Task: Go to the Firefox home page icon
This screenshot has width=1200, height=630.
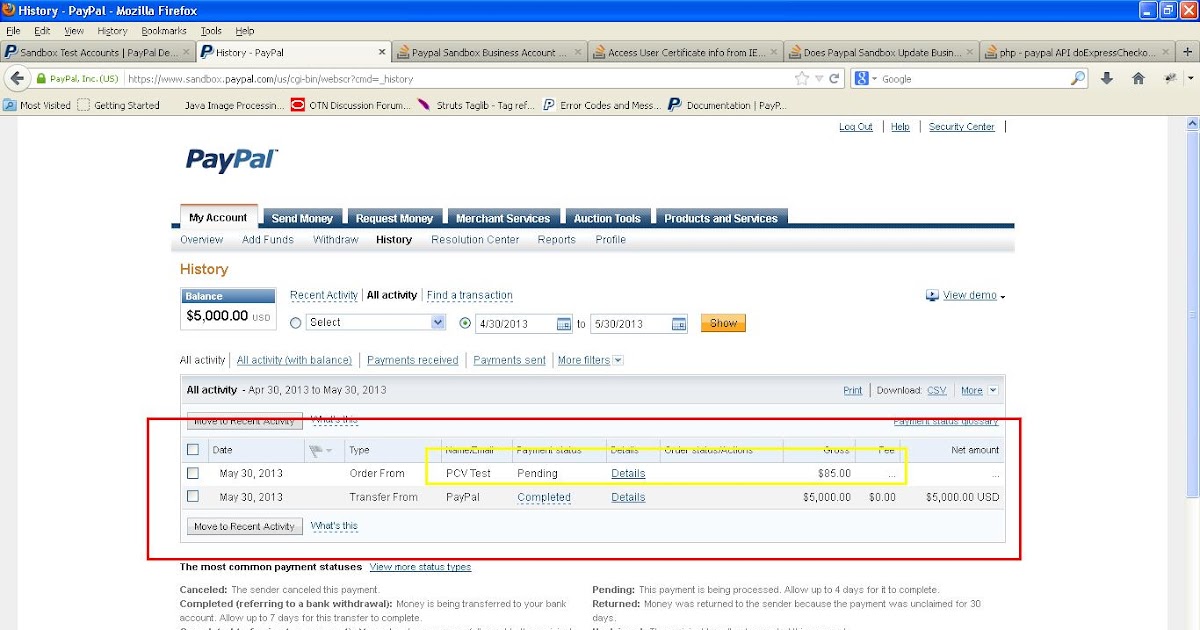Action: tap(1138, 78)
